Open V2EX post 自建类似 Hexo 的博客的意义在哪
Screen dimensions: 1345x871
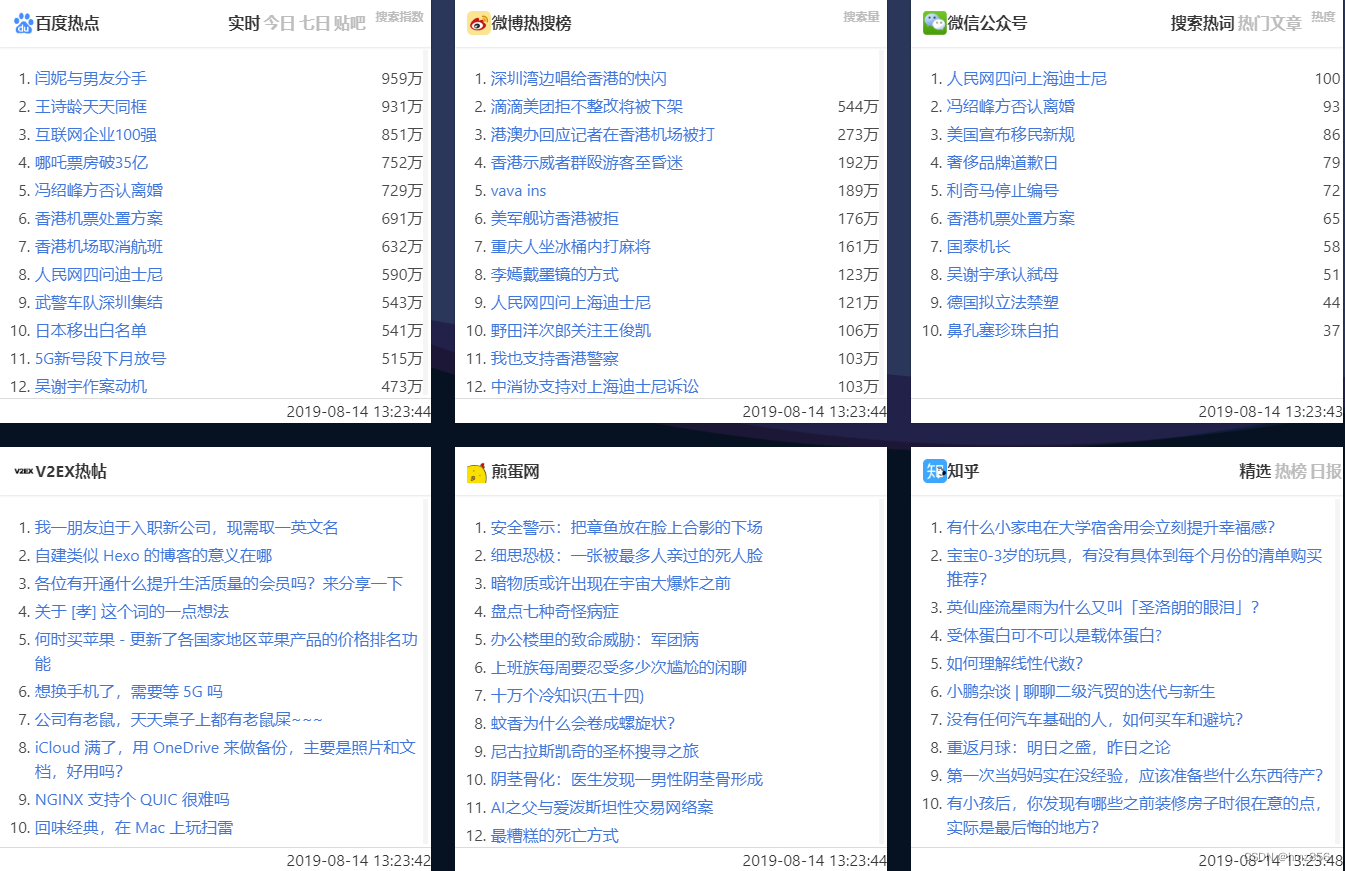tap(154, 555)
